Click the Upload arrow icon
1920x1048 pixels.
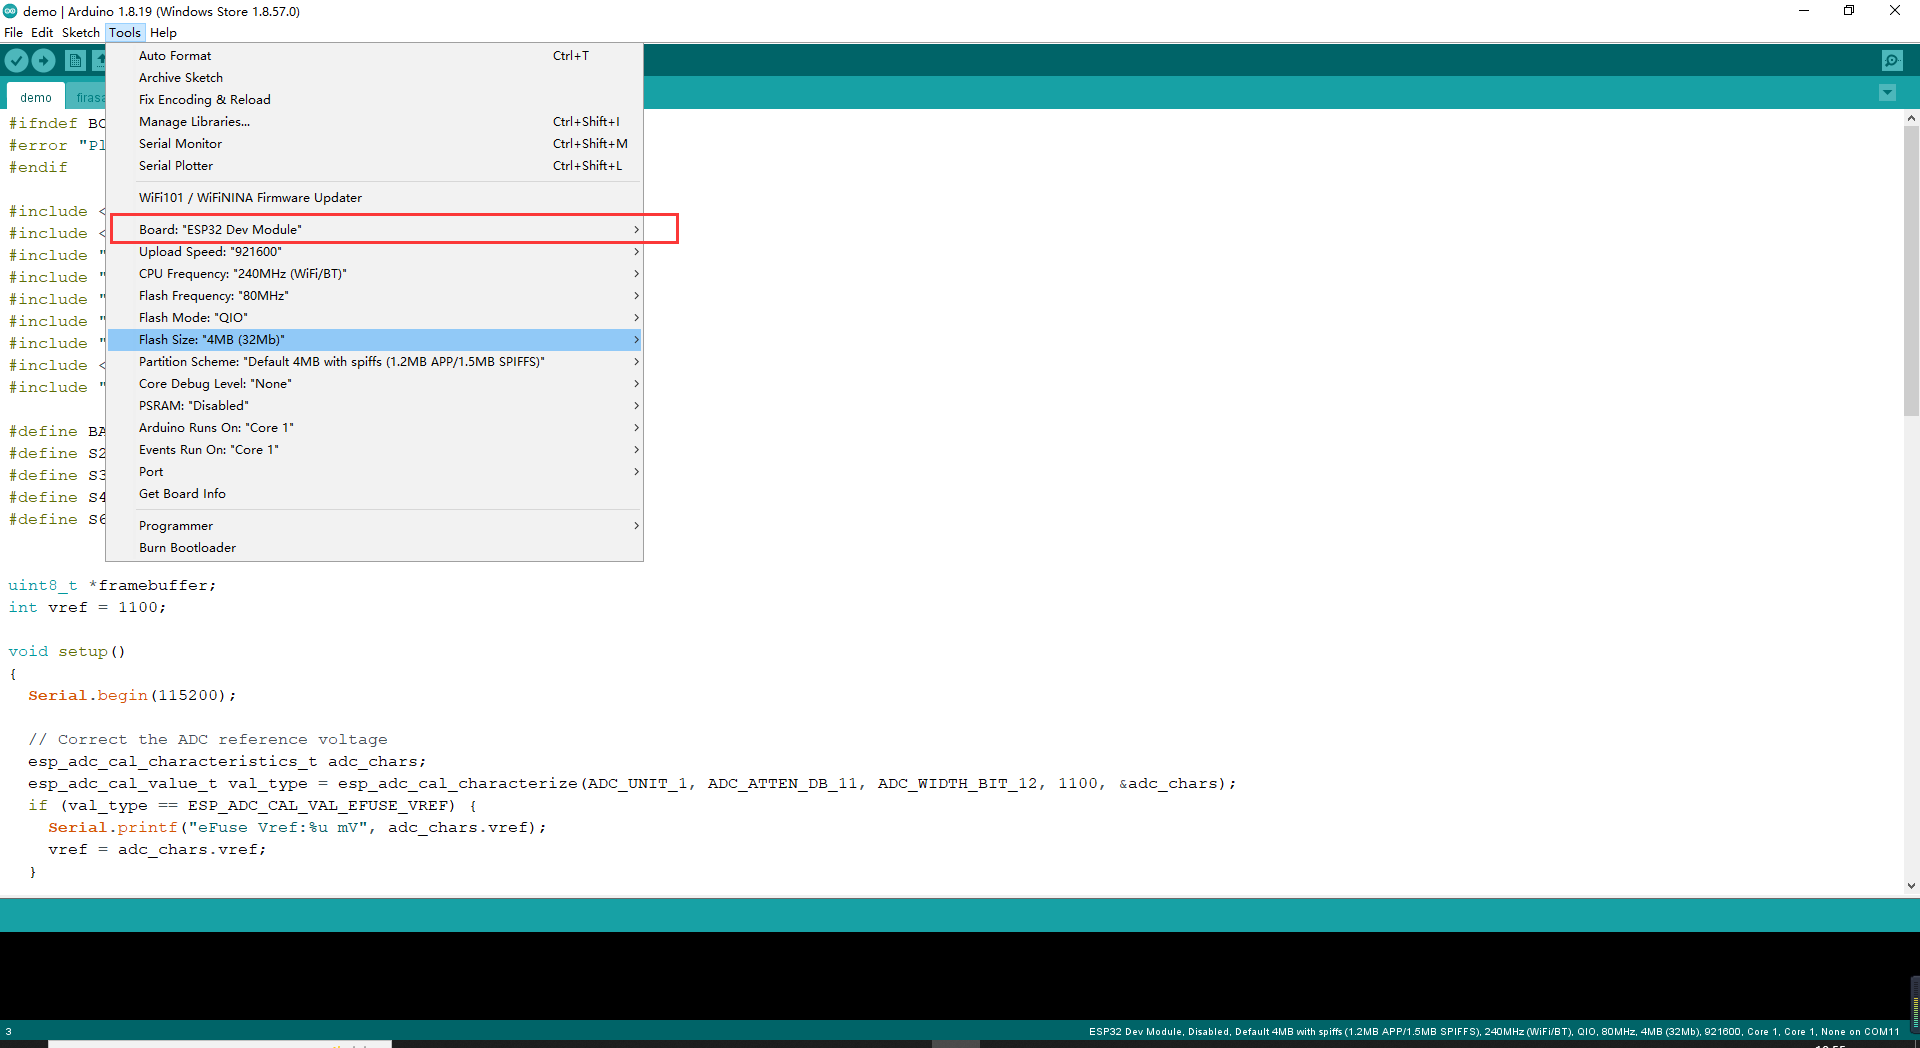pyautogui.click(x=44, y=61)
